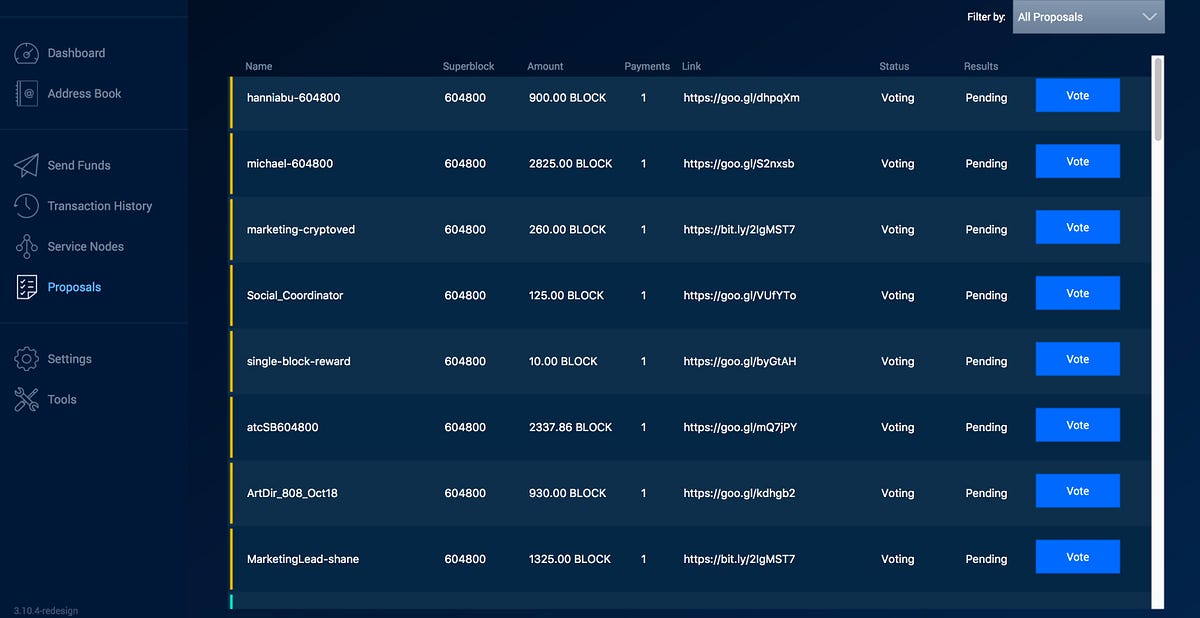Image resolution: width=1200 pixels, height=618 pixels.
Task: Open the Tools label
Action: (62, 399)
